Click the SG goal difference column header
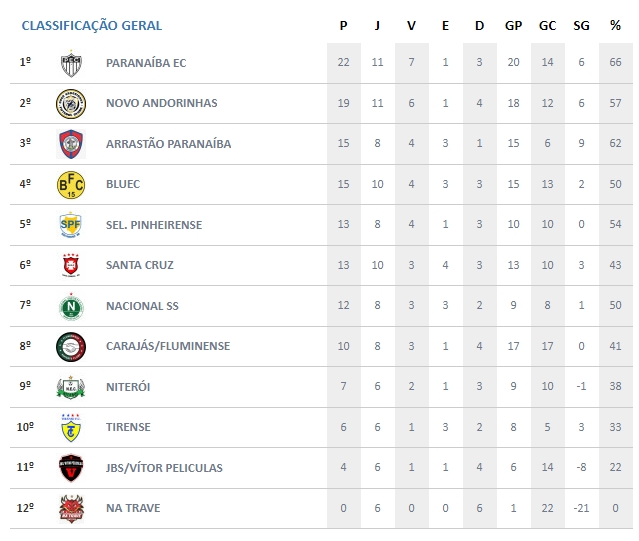 click(581, 25)
